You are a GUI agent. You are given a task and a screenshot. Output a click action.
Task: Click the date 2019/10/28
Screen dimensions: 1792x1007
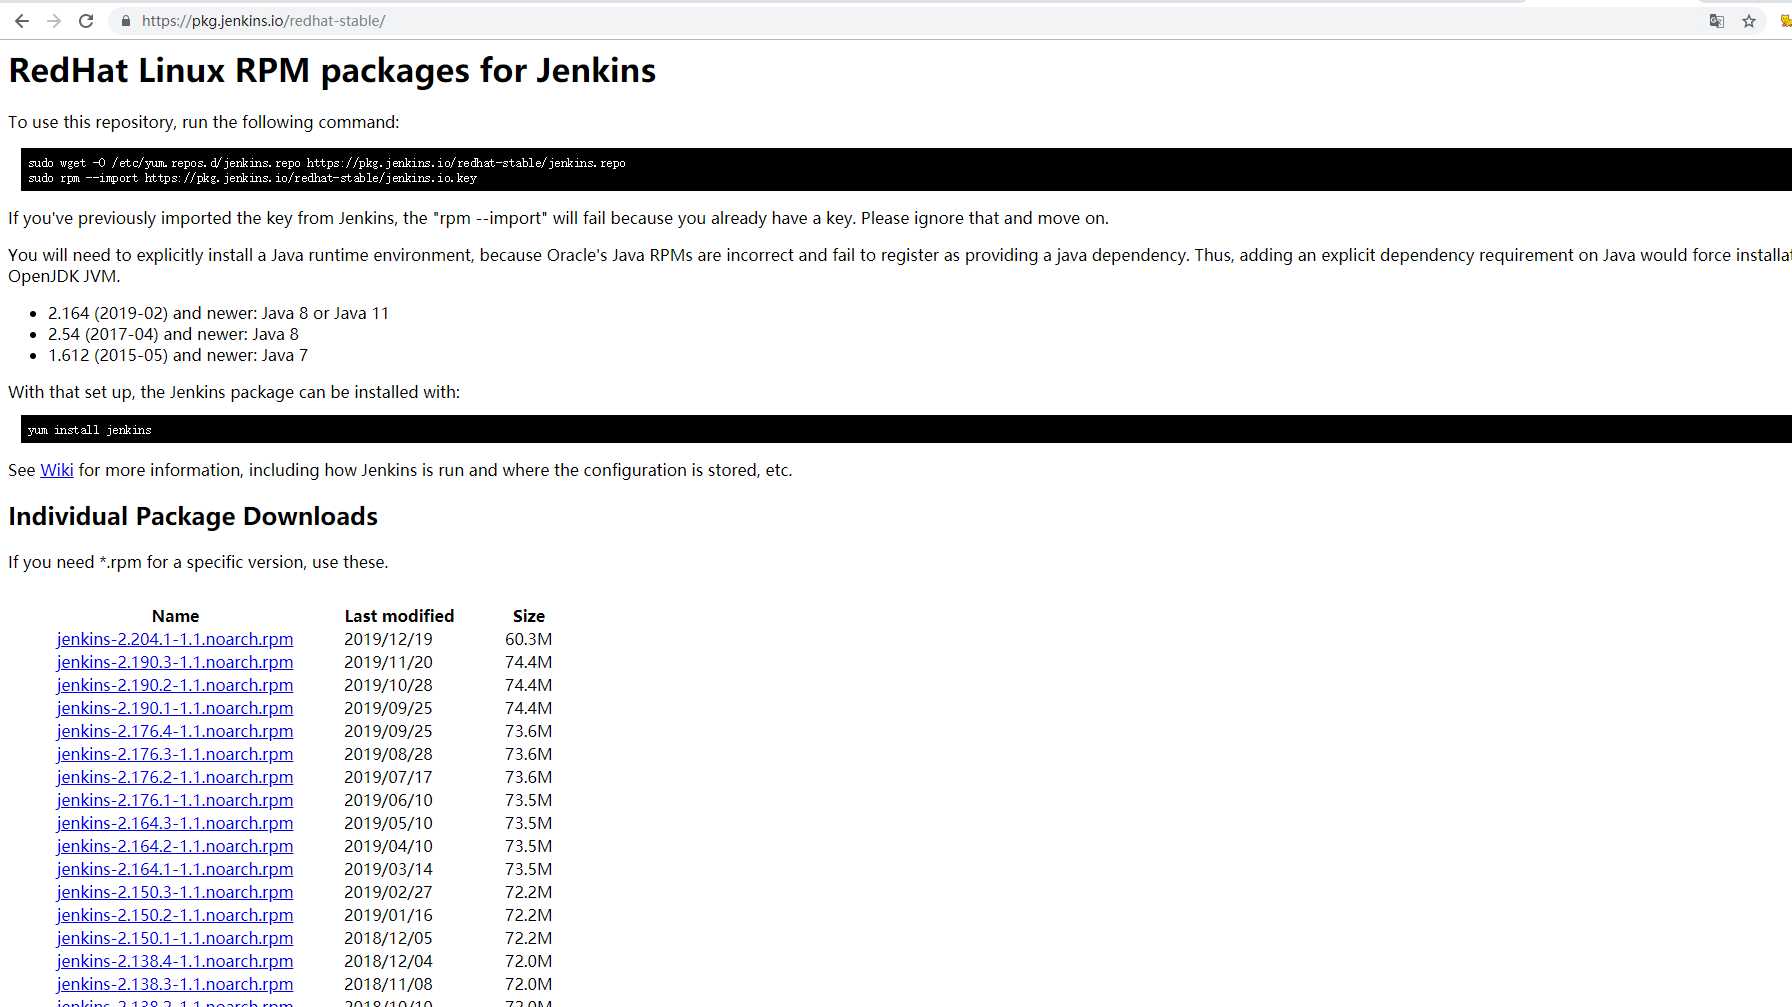pyautogui.click(x=388, y=685)
